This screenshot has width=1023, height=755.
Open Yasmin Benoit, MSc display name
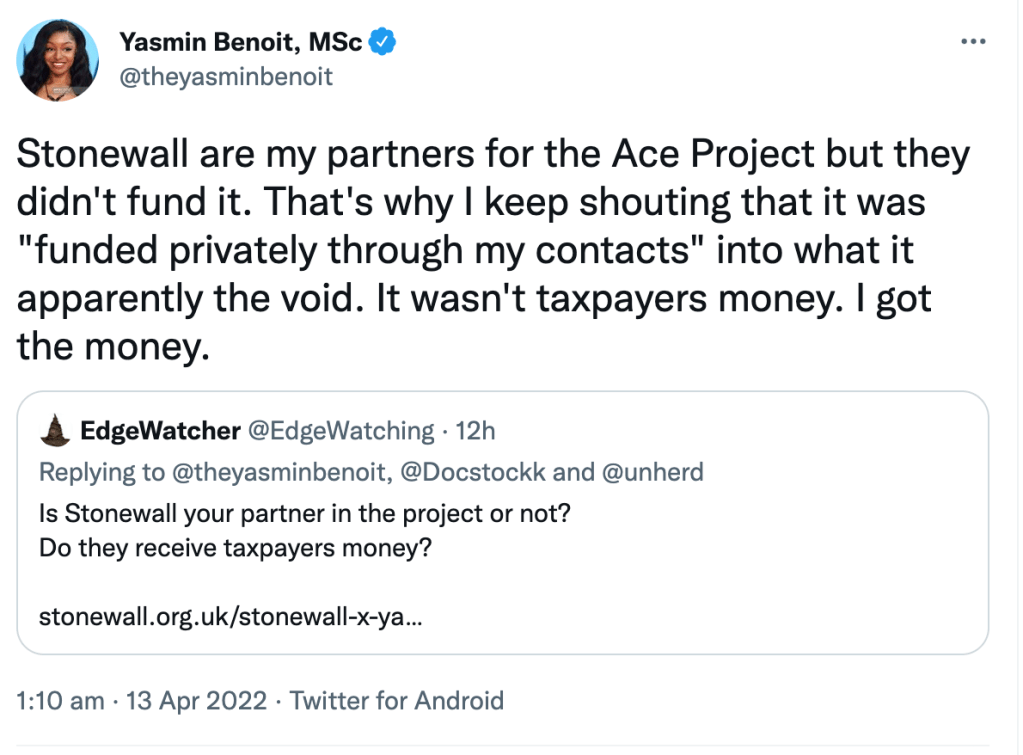pyautogui.click(x=240, y=42)
